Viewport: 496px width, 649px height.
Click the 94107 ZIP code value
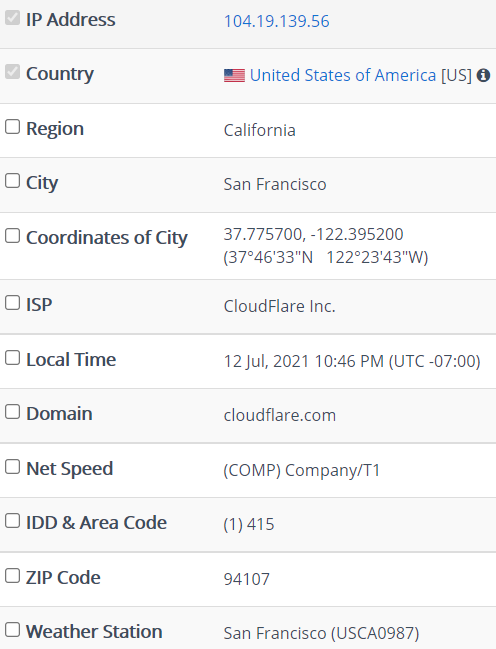pos(247,579)
